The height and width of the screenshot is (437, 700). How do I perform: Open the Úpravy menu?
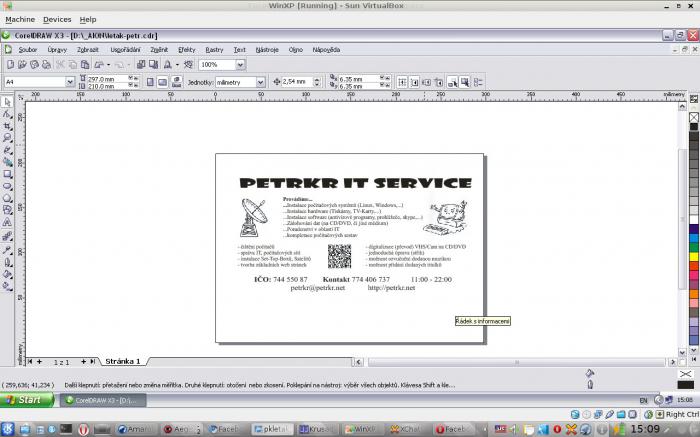click(x=57, y=50)
